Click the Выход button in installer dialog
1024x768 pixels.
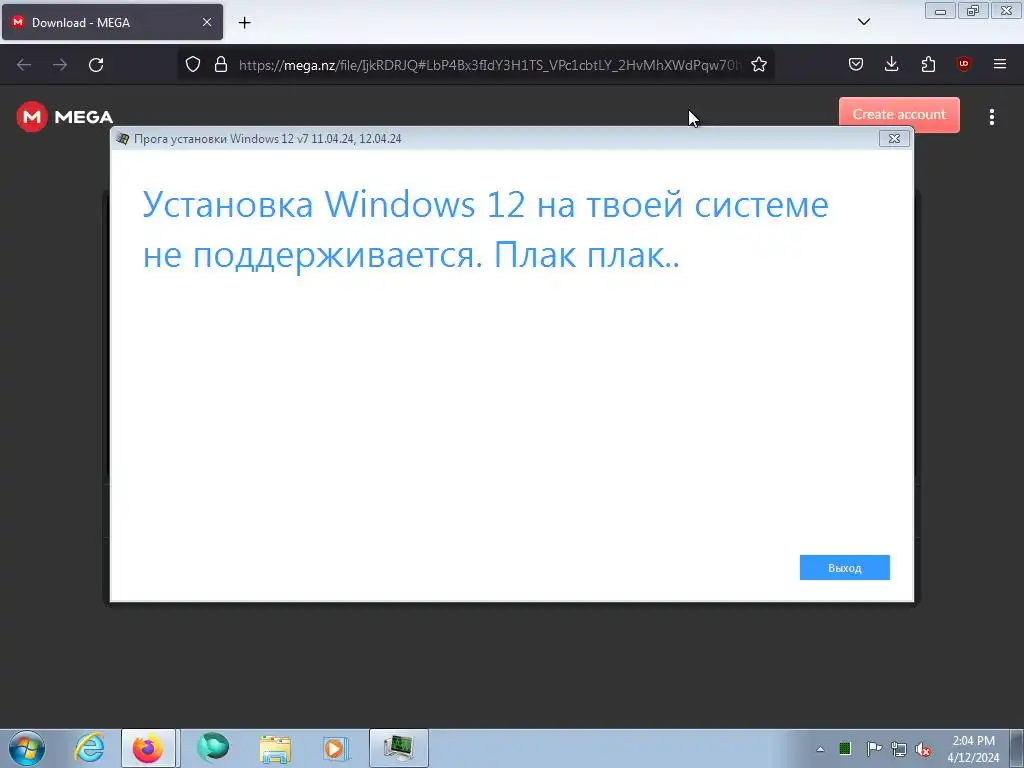[x=844, y=568]
